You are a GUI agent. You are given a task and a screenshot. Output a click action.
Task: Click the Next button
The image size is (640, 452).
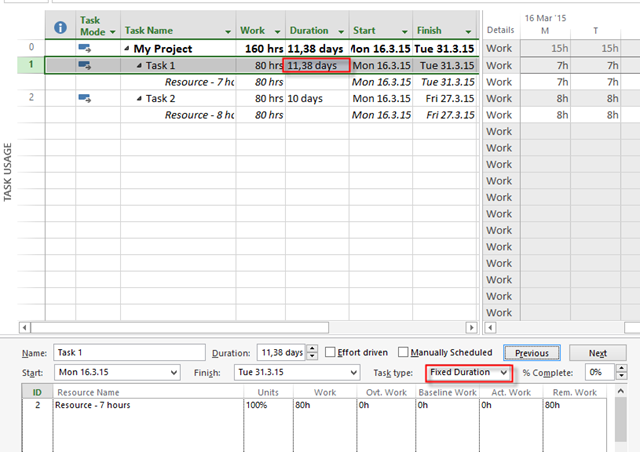point(597,353)
